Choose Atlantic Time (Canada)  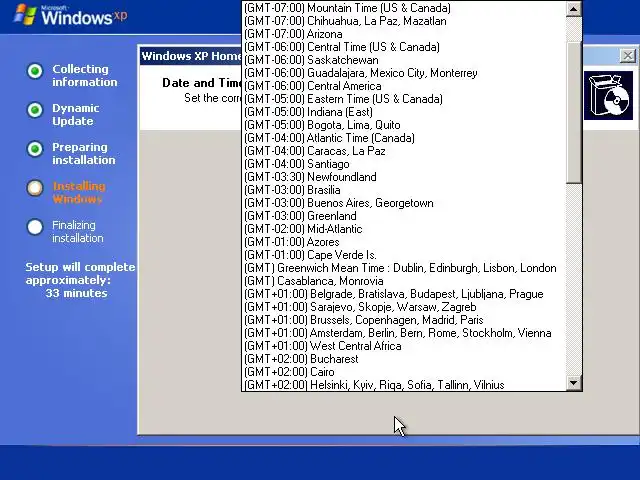click(x=404, y=138)
